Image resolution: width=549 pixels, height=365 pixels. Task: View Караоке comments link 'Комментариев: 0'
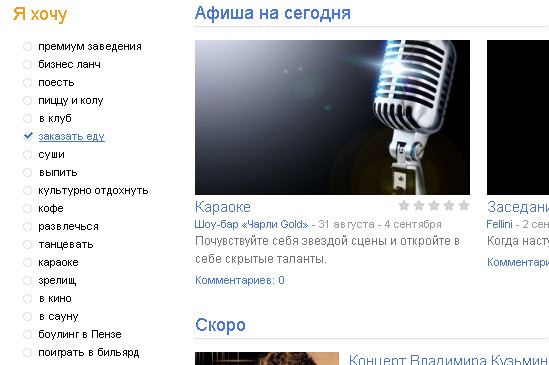[x=240, y=280]
